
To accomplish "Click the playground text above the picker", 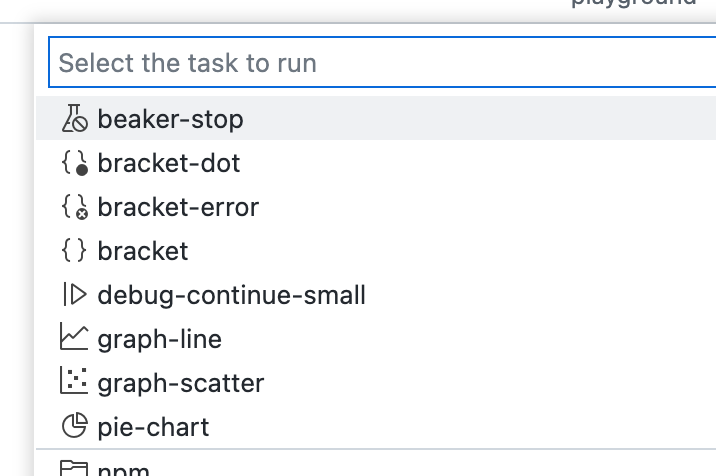I will pos(634,4).
